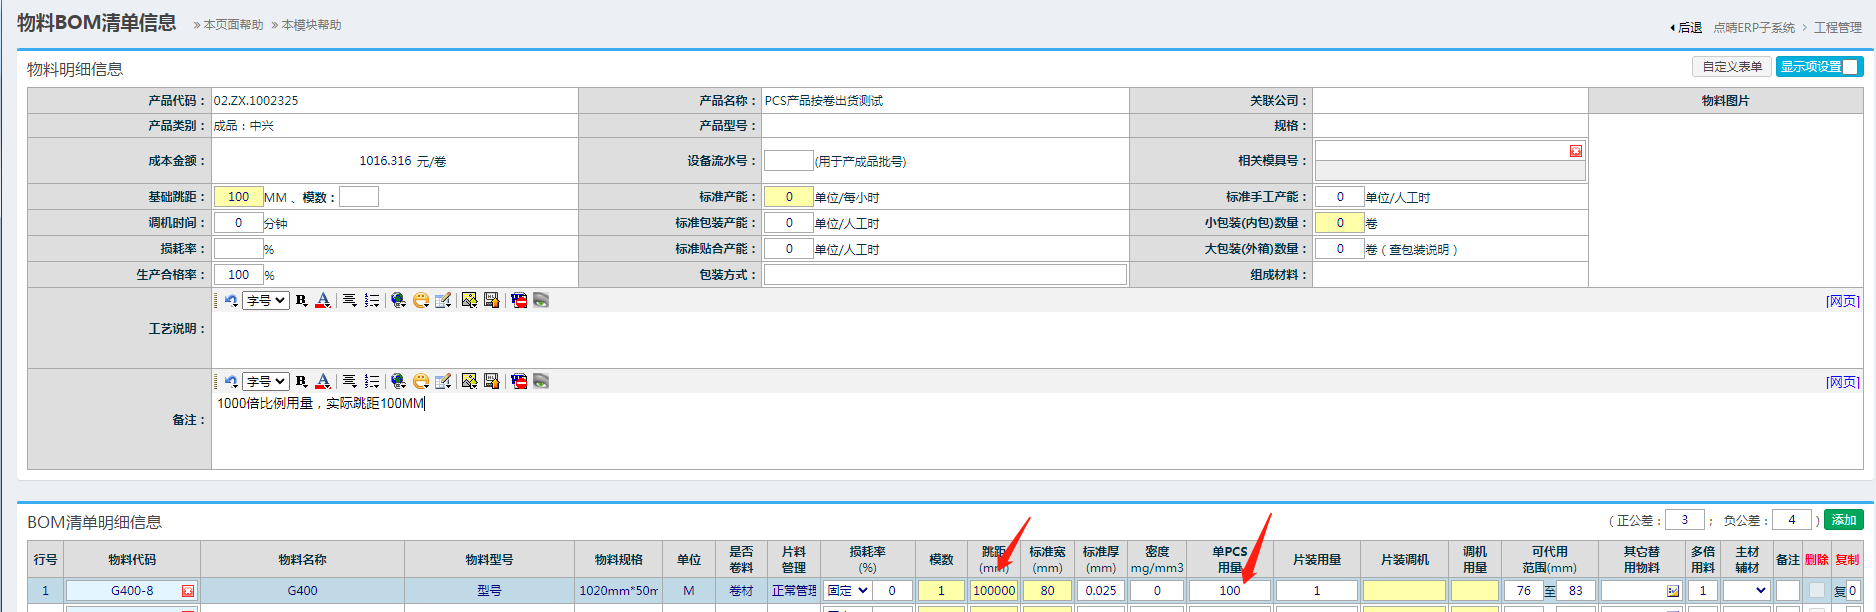The width and height of the screenshot is (1876, 612).
Task: Click the globe hyperlink icon in 备注 toolbar
Action: point(398,381)
